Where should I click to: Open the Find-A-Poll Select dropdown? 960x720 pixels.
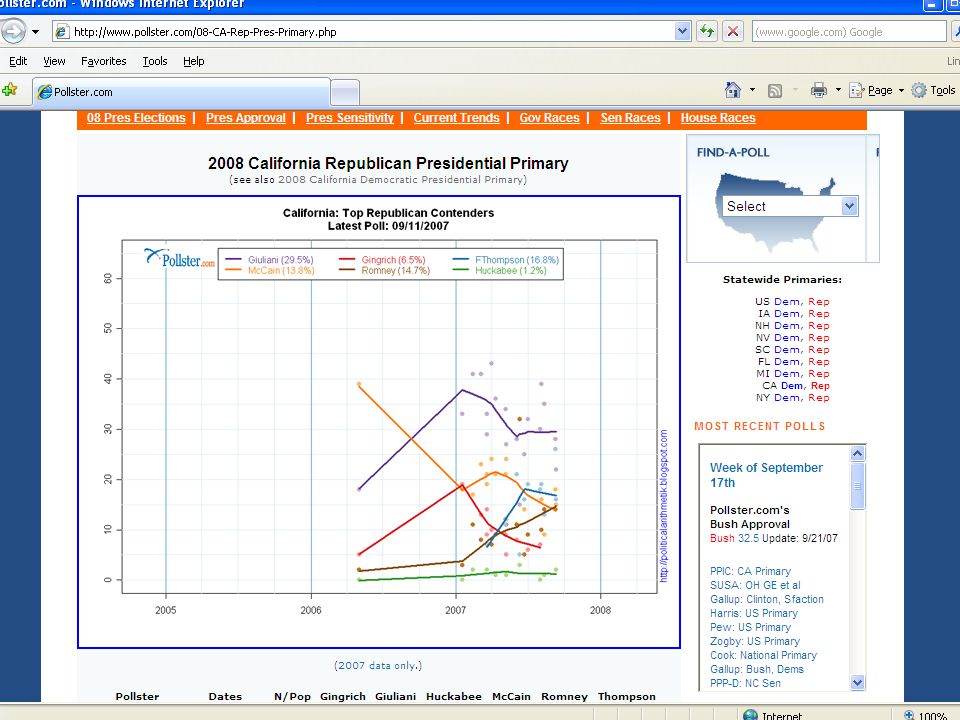pyautogui.click(x=790, y=206)
